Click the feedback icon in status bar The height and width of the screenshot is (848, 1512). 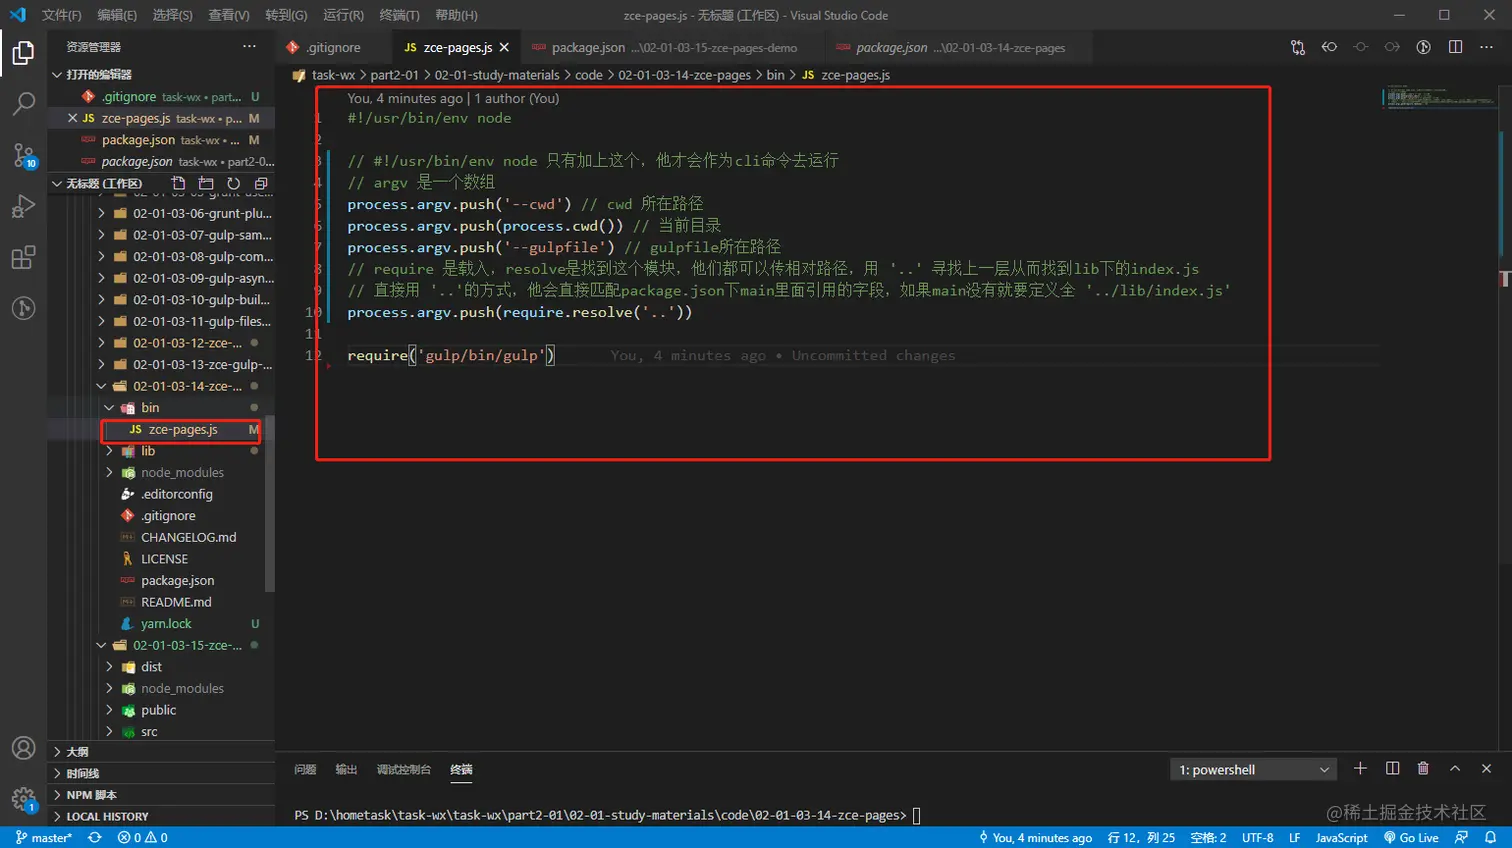(1461, 838)
